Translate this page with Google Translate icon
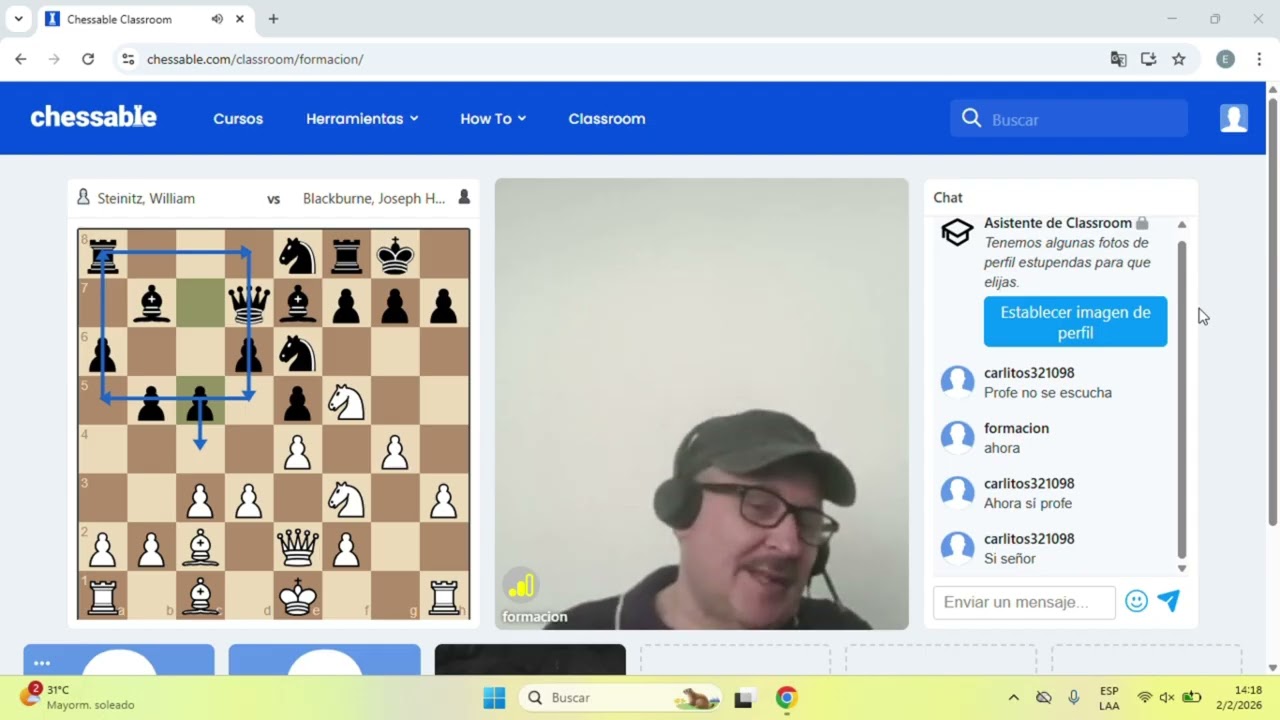This screenshot has height=720, width=1280. pyautogui.click(x=1118, y=59)
